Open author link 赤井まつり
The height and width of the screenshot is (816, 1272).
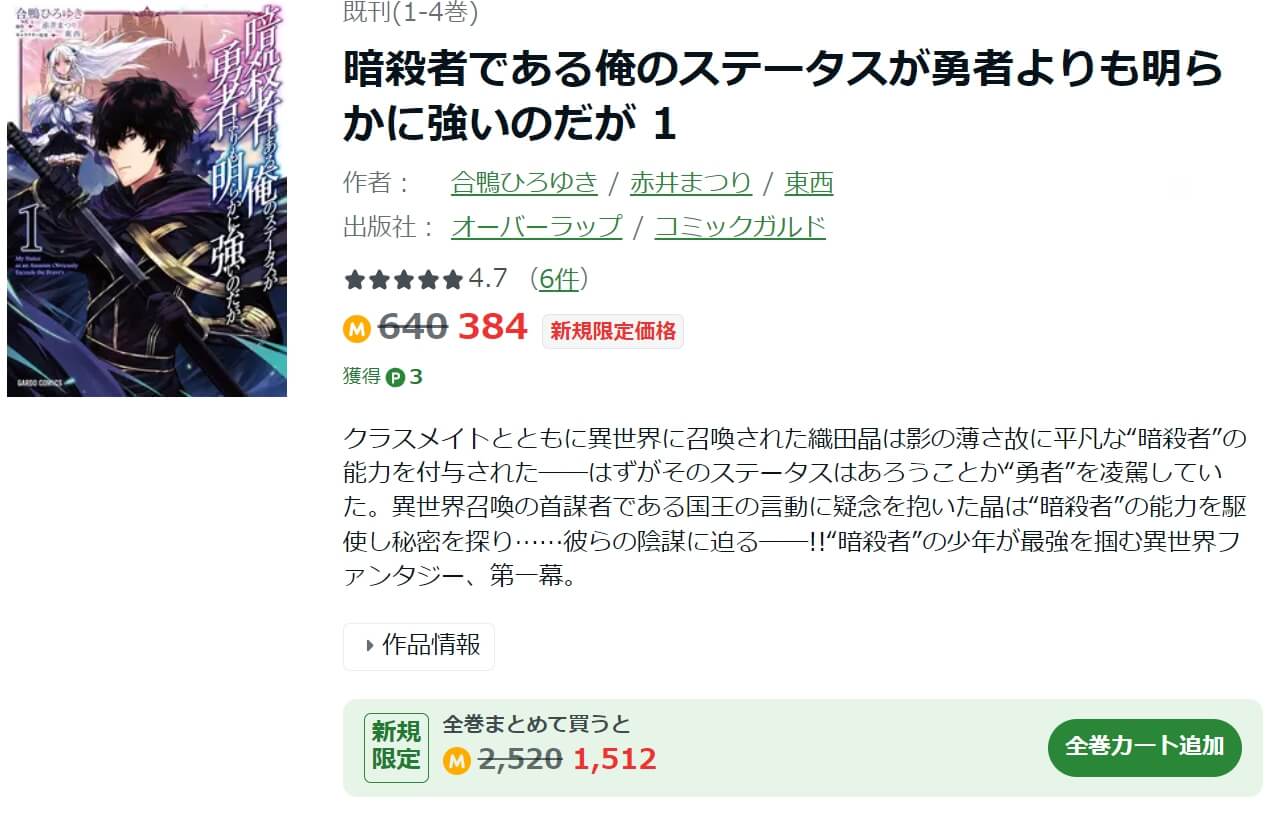click(x=691, y=183)
